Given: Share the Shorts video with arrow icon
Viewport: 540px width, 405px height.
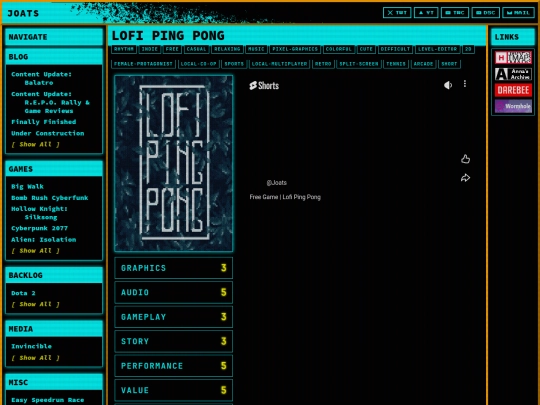Looking at the screenshot, I should 465,178.
